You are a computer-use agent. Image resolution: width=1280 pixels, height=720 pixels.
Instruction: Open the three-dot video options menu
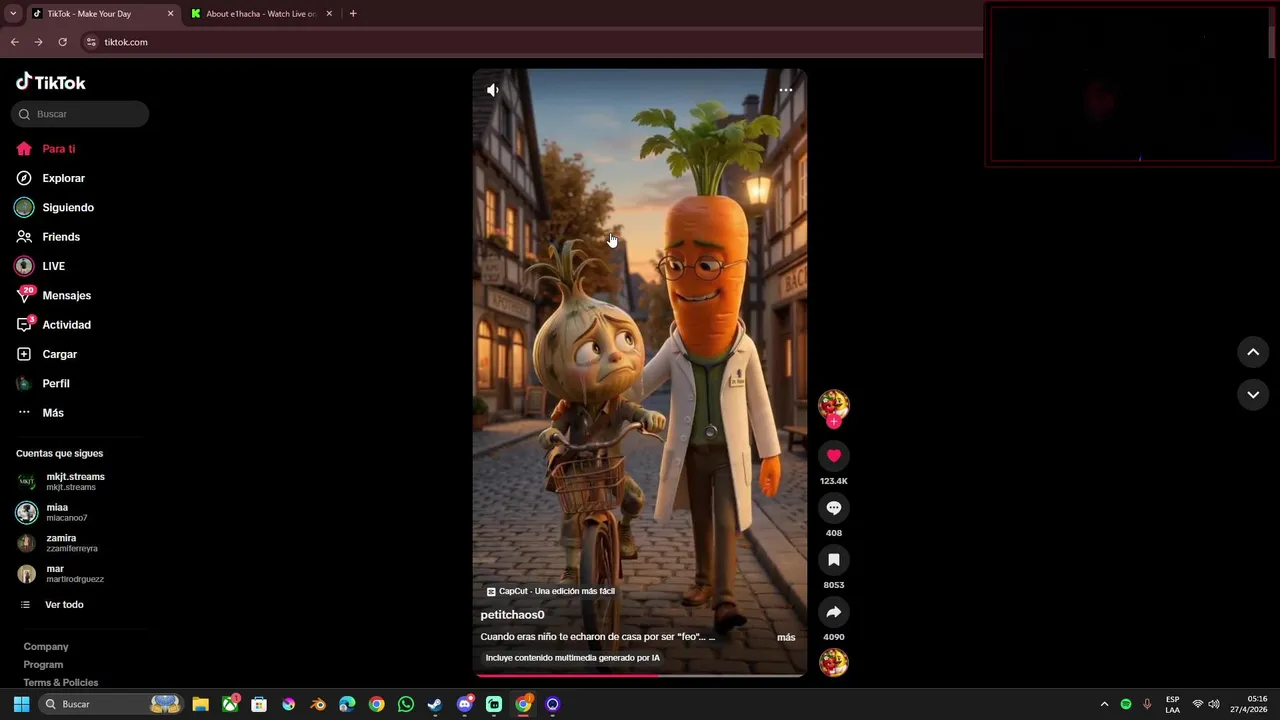tap(786, 90)
